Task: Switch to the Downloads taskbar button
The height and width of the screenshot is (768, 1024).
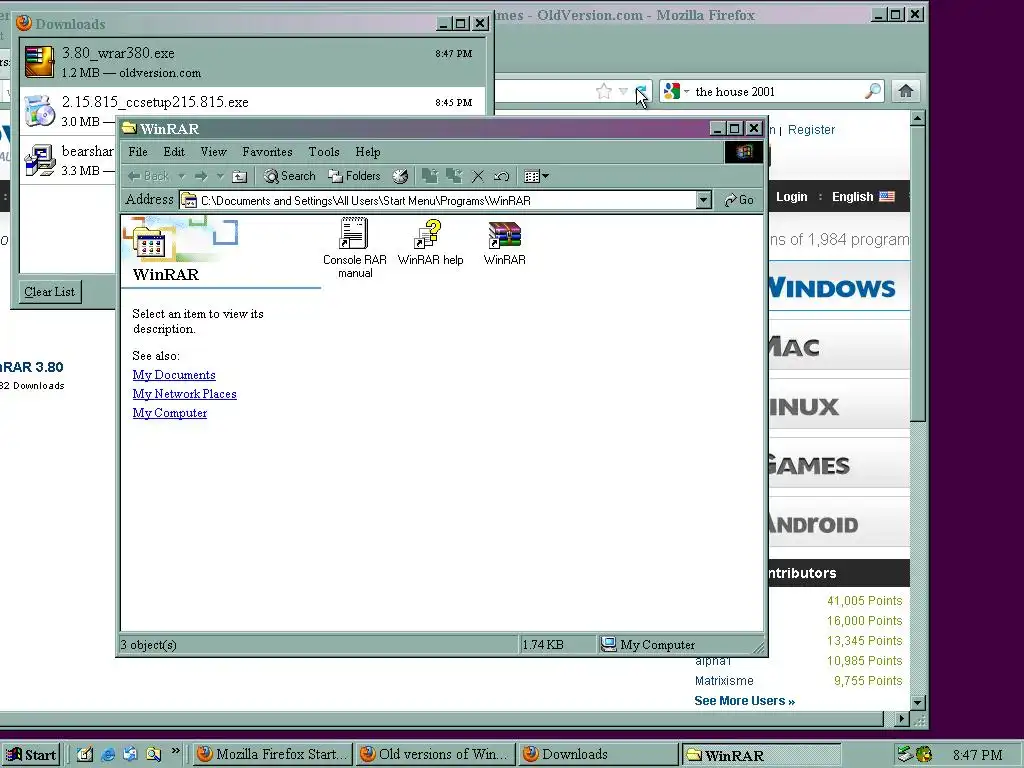Action: click(598, 754)
